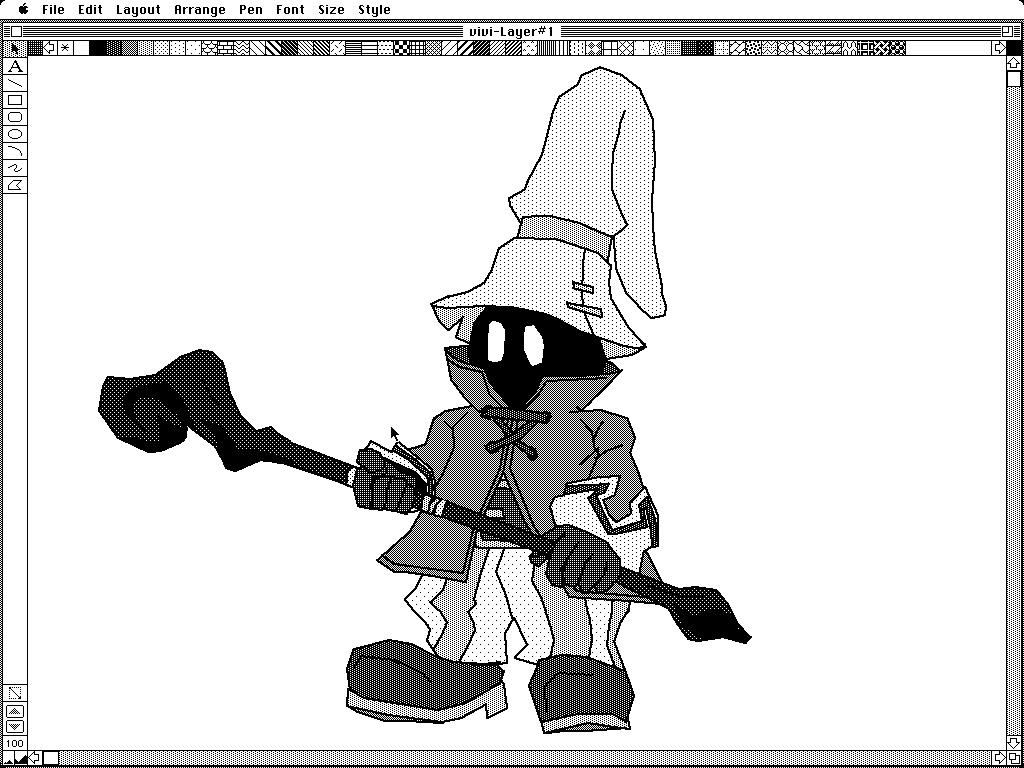Click the layer down triangle button

pos(15,726)
